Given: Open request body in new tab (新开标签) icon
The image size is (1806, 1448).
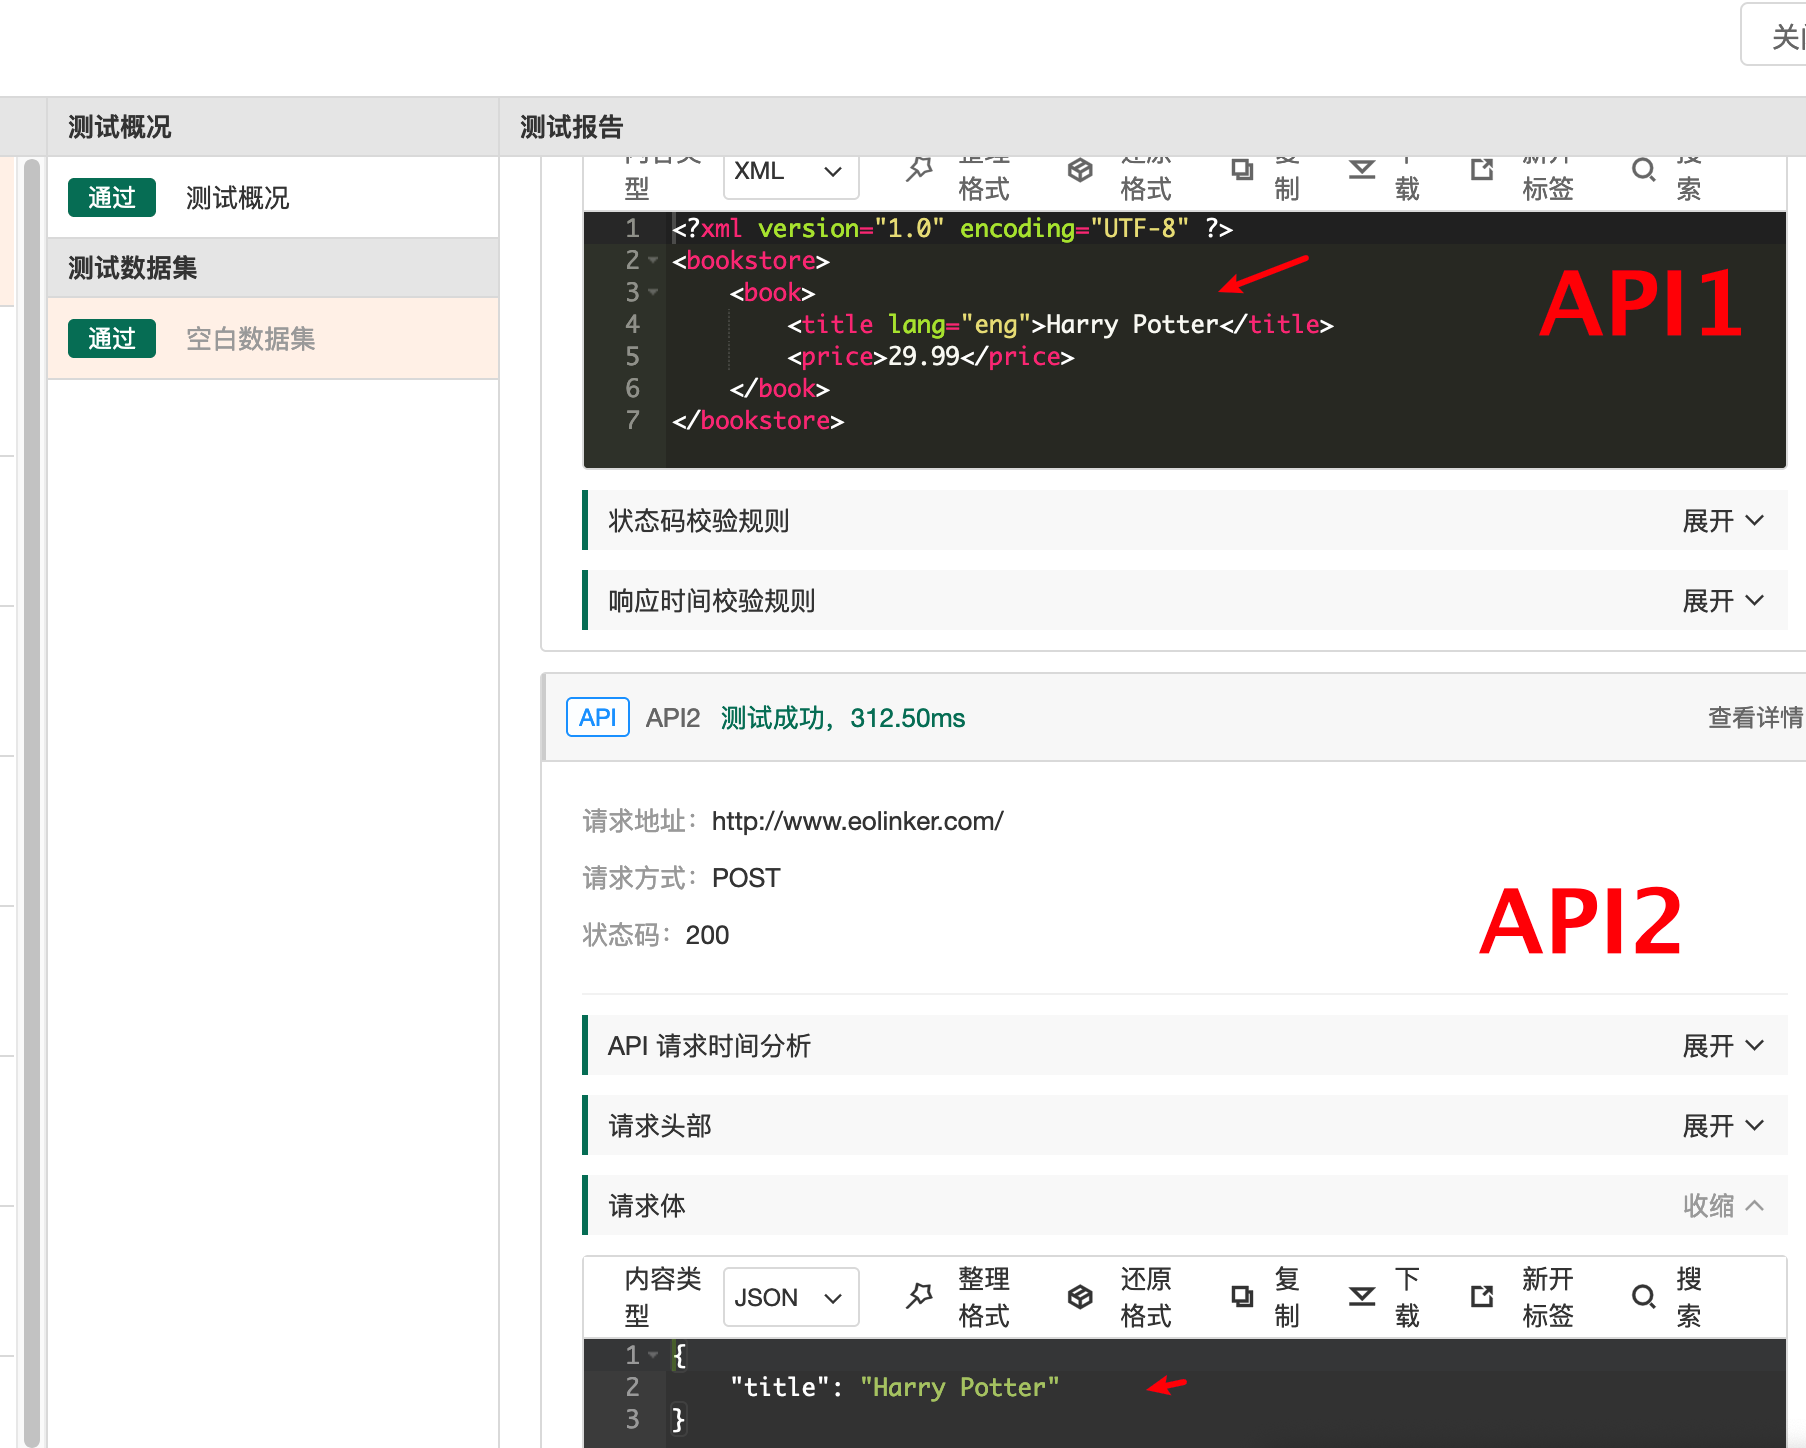Looking at the screenshot, I should pyautogui.click(x=1482, y=1296).
